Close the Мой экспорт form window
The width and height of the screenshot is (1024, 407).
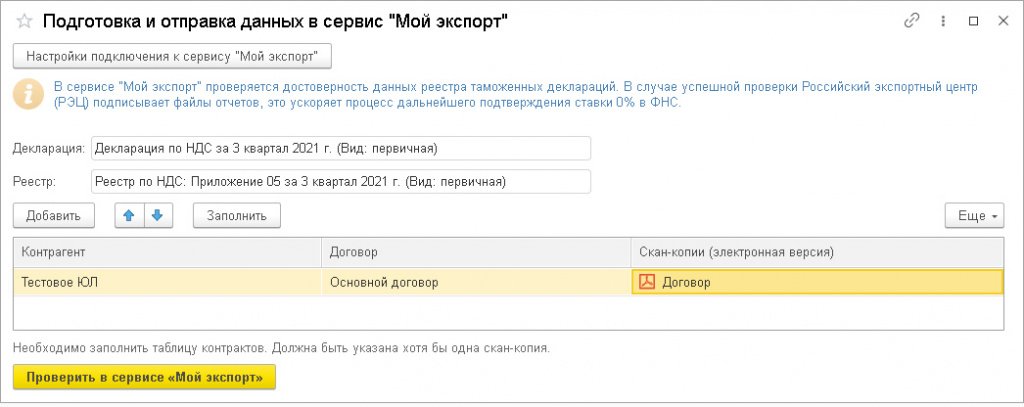[x=1002, y=21]
